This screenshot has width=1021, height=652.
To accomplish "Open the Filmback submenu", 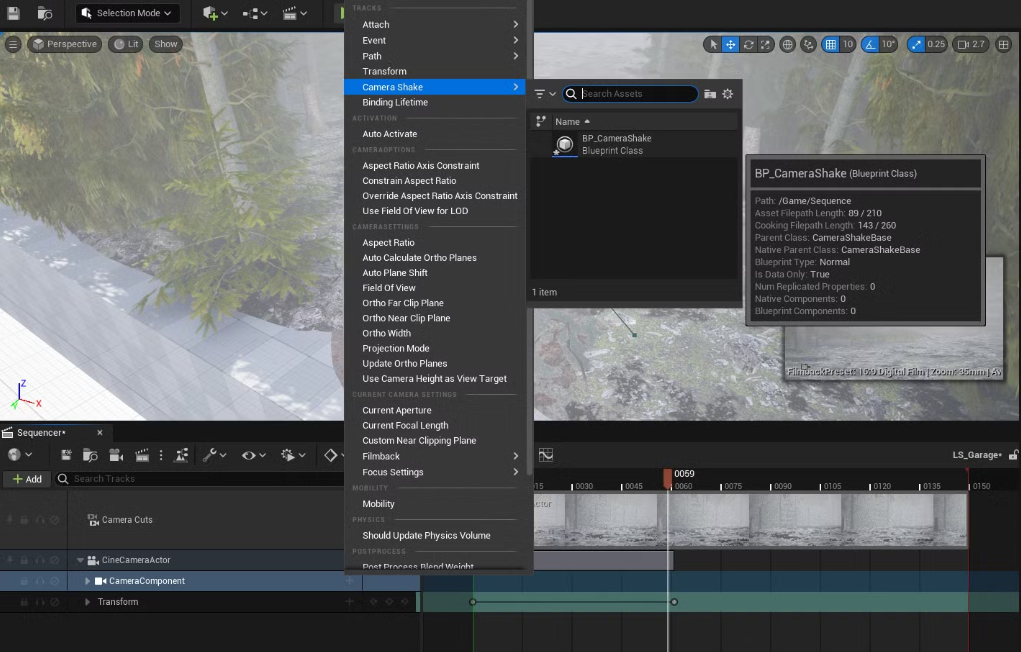I will 435,456.
